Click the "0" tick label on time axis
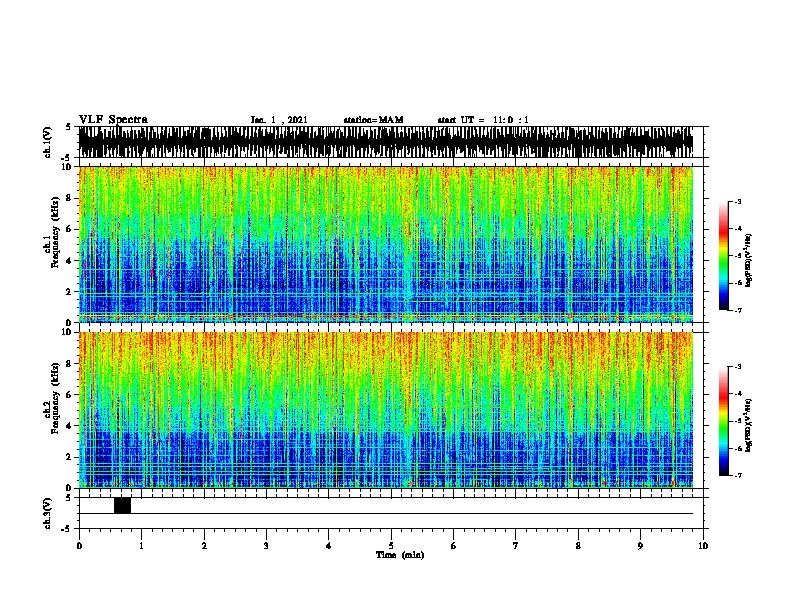The image size is (792, 612). tap(79, 546)
